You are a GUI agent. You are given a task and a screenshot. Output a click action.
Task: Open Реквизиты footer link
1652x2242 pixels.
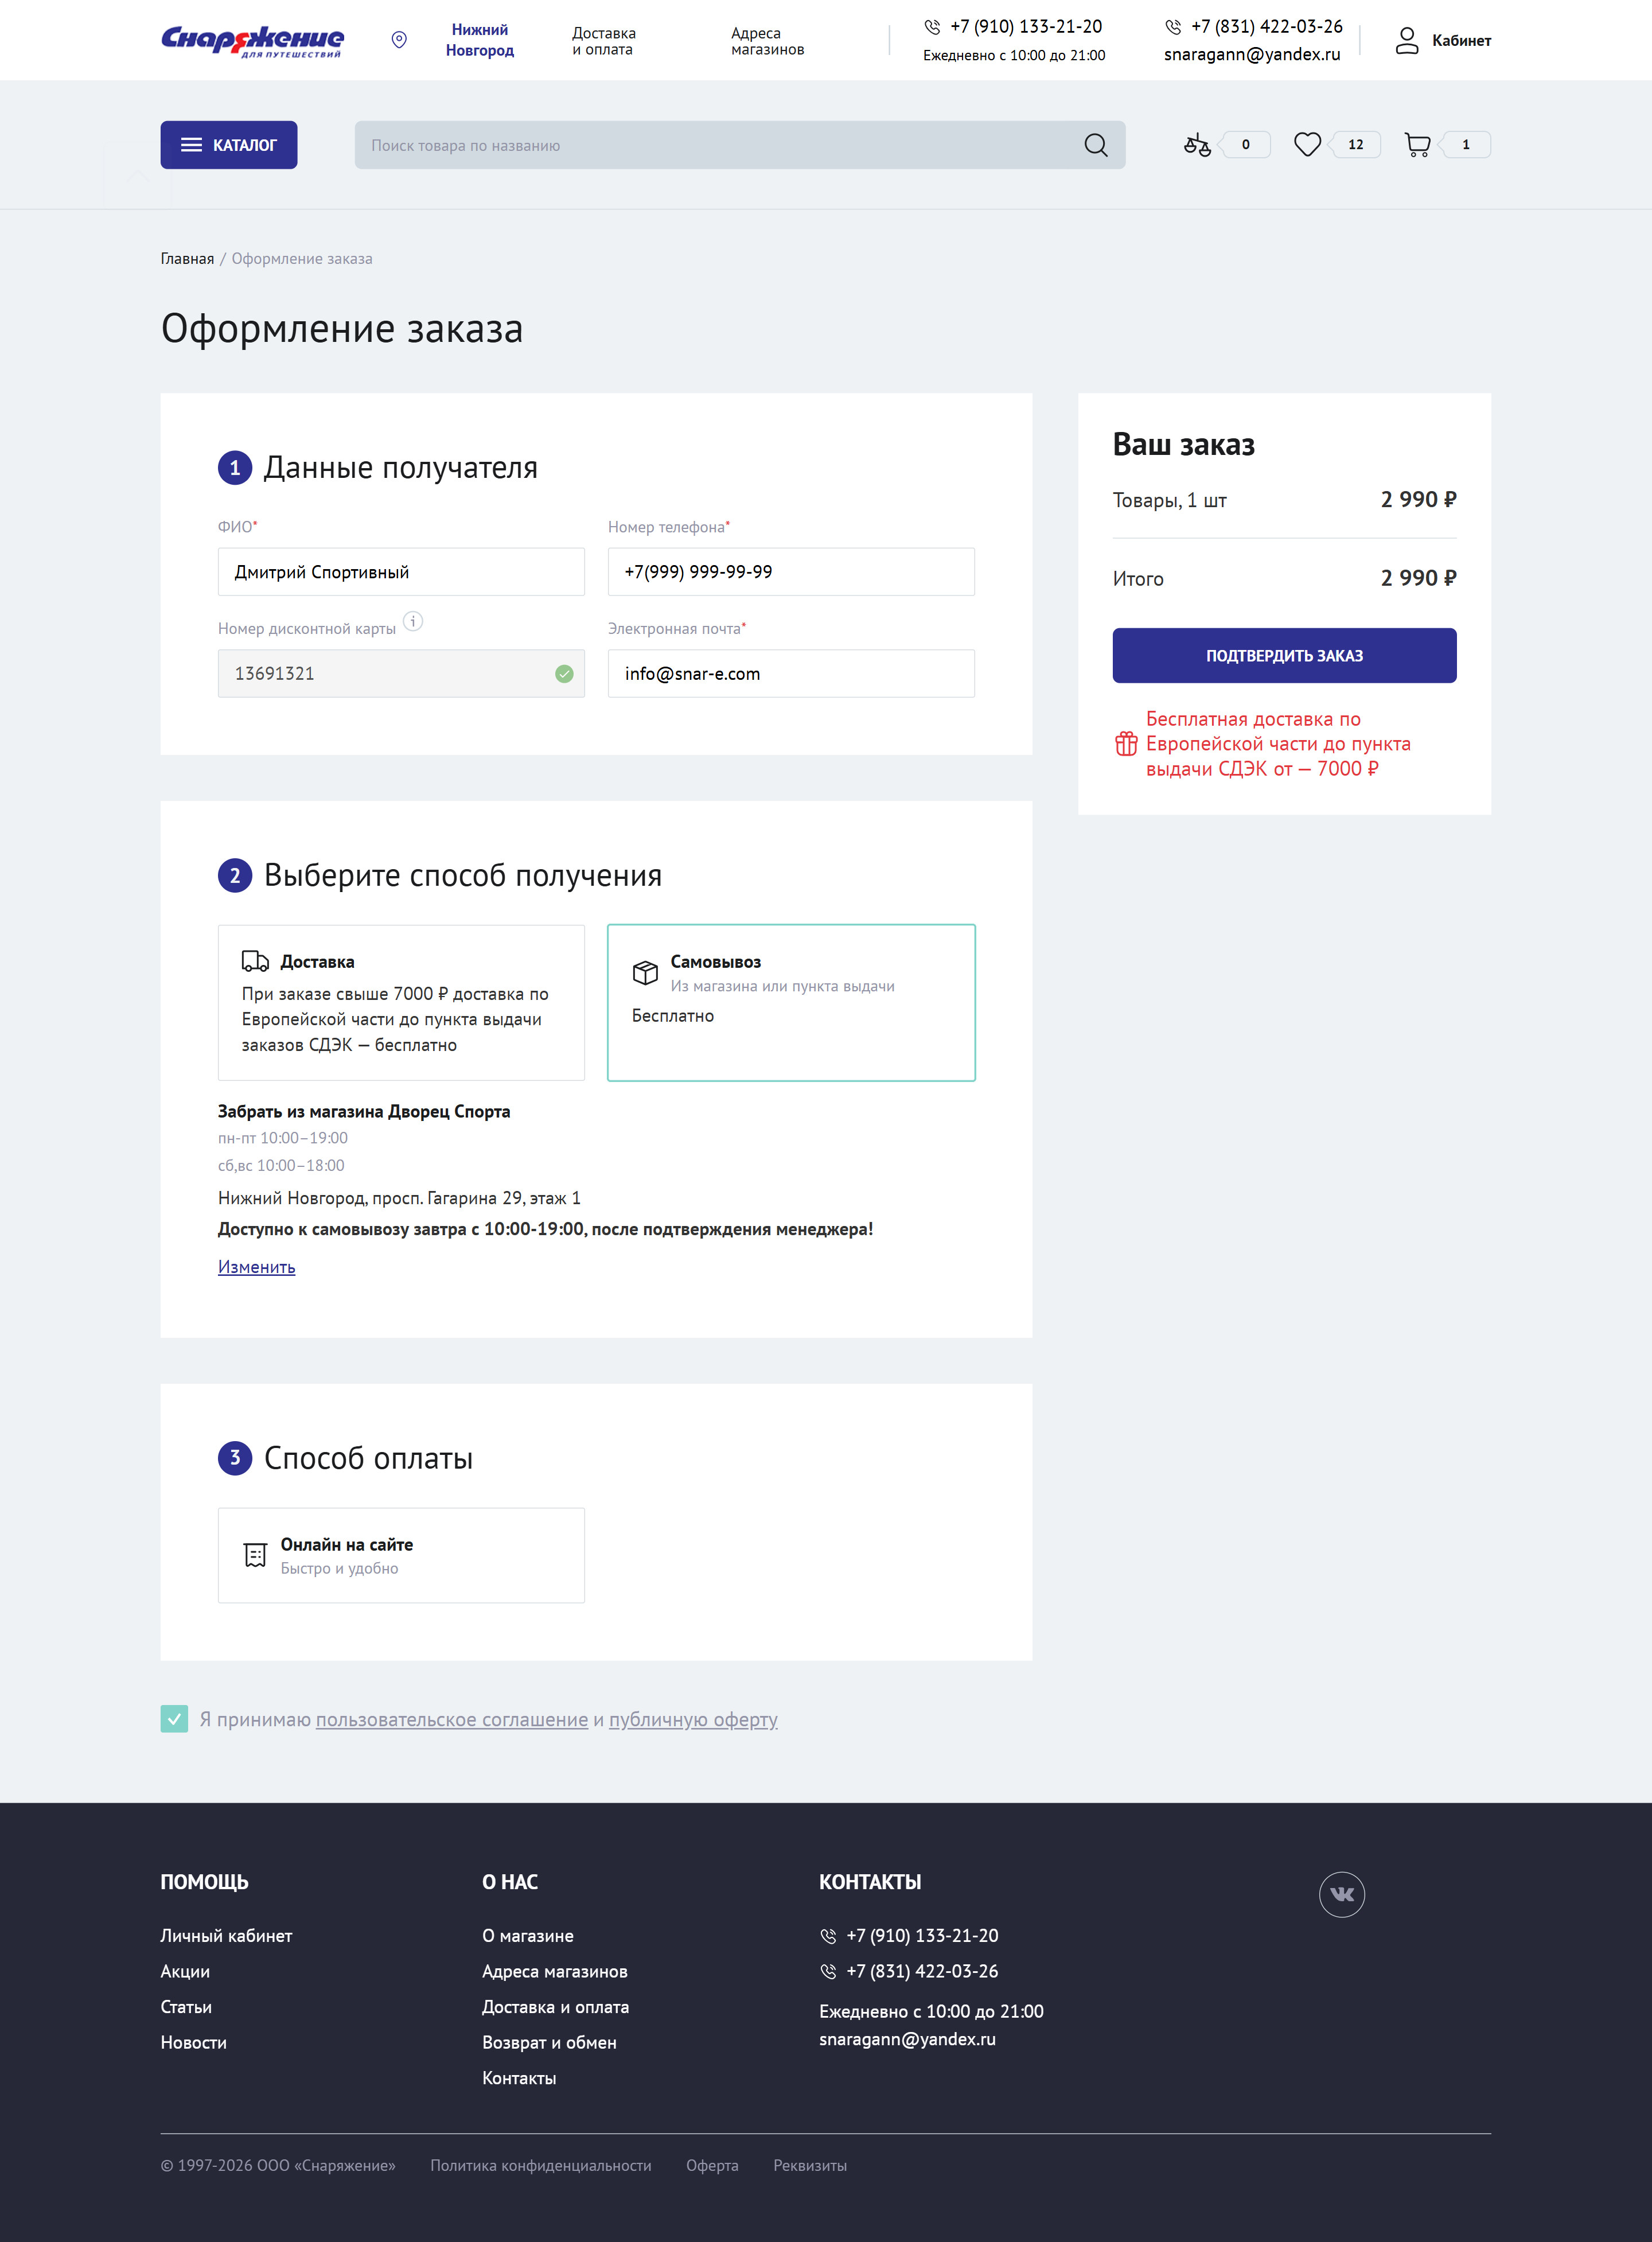(x=810, y=2165)
